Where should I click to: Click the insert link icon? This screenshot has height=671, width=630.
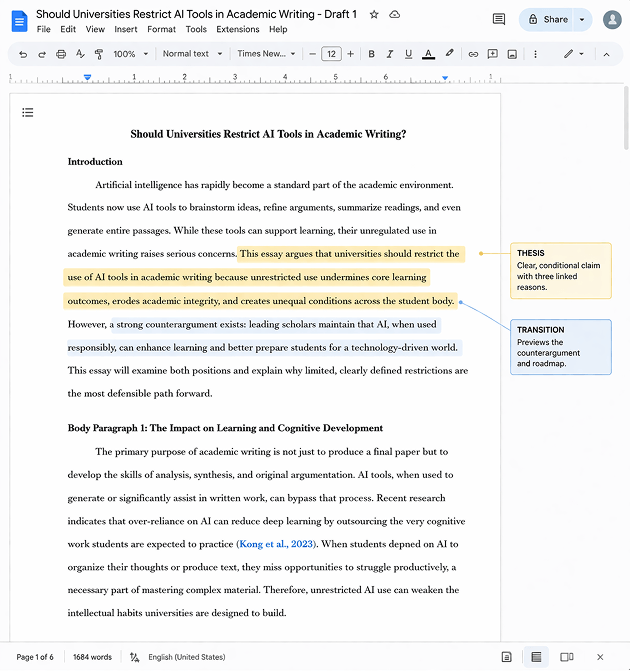[473, 54]
